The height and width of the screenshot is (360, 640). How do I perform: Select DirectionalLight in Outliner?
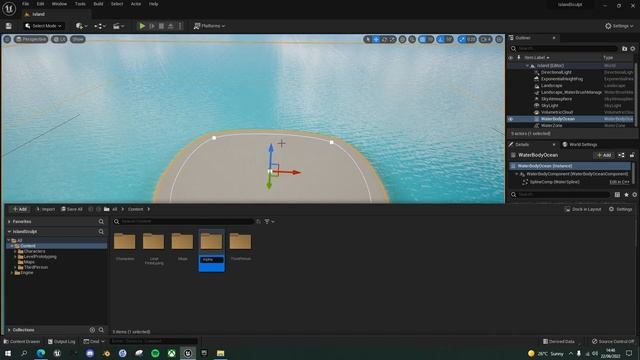click(556, 72)
